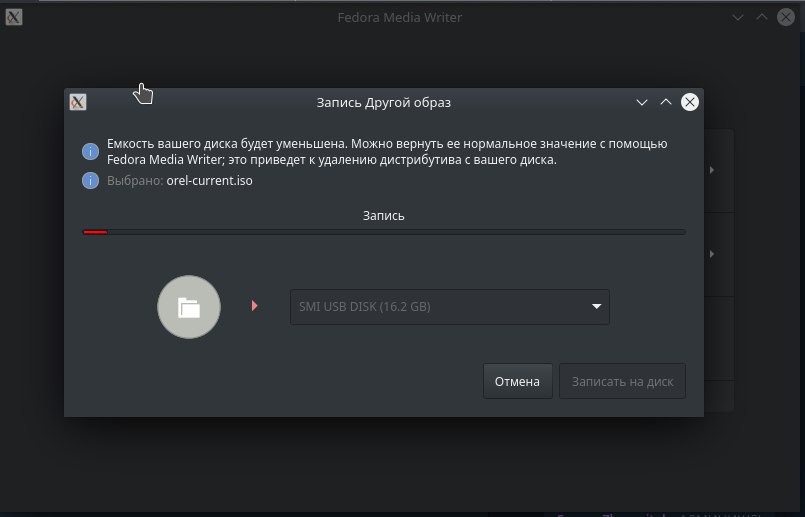The image size is (805, 517).
Task: Click the lower list arrow in background window
Action: tap(712, 254)
